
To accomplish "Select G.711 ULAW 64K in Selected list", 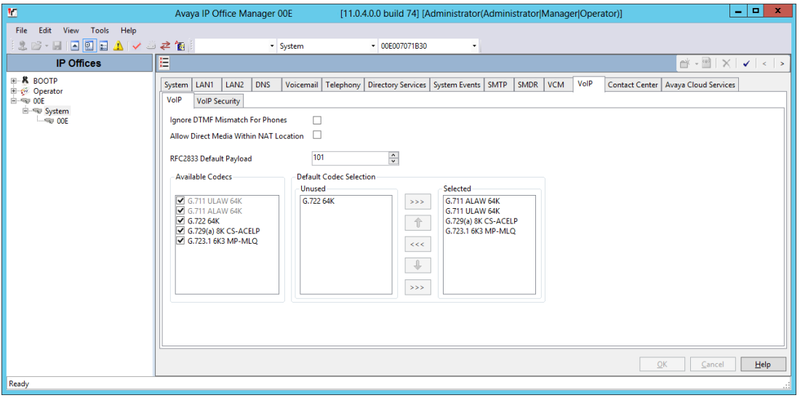I will point(472,211).
